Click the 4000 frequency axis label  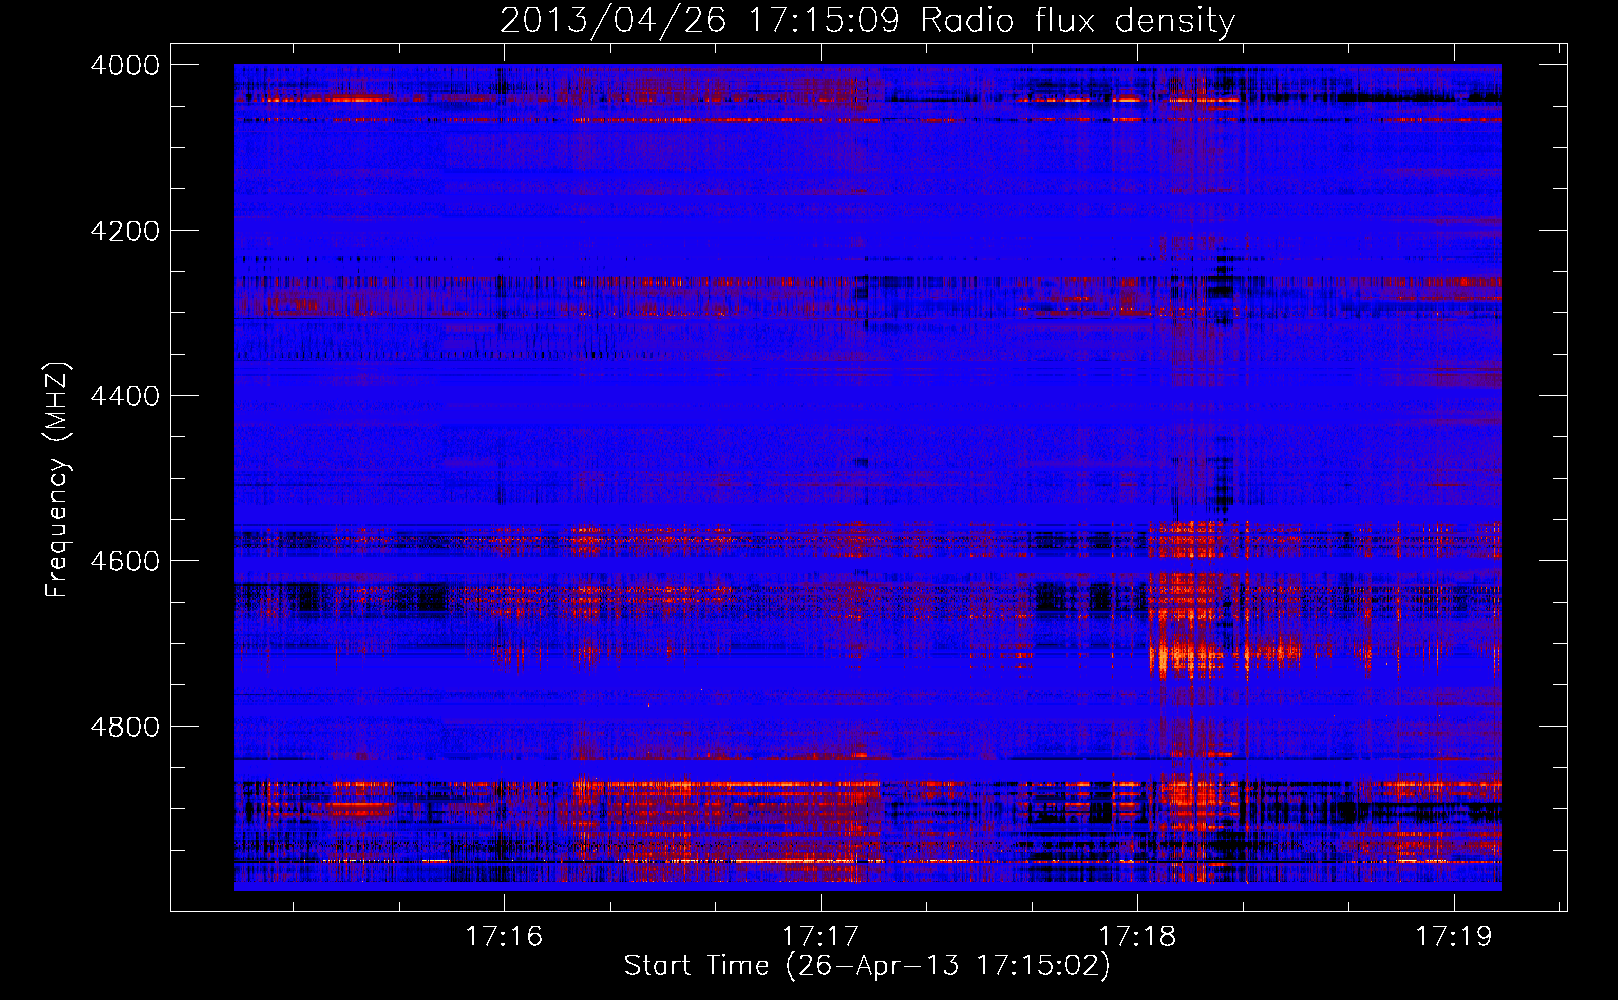point(125,65)
